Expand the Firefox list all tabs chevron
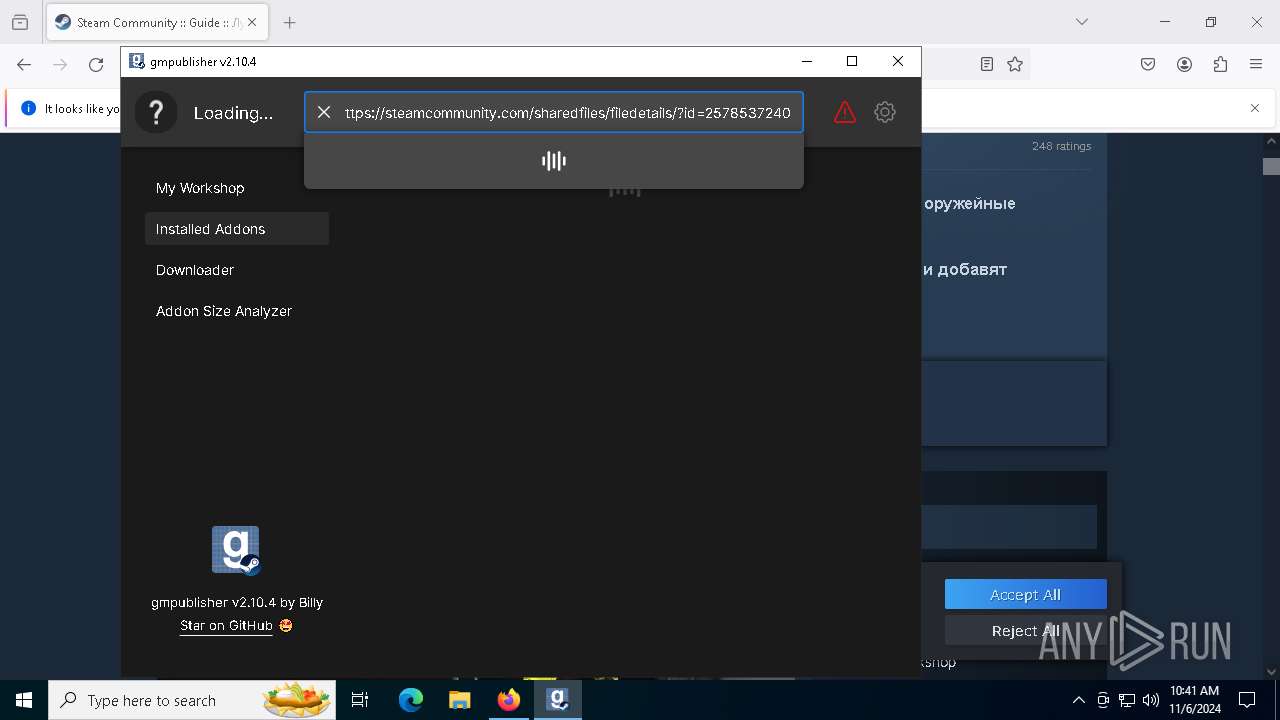Screen dimensions: 1280x720 [1082, 22]
